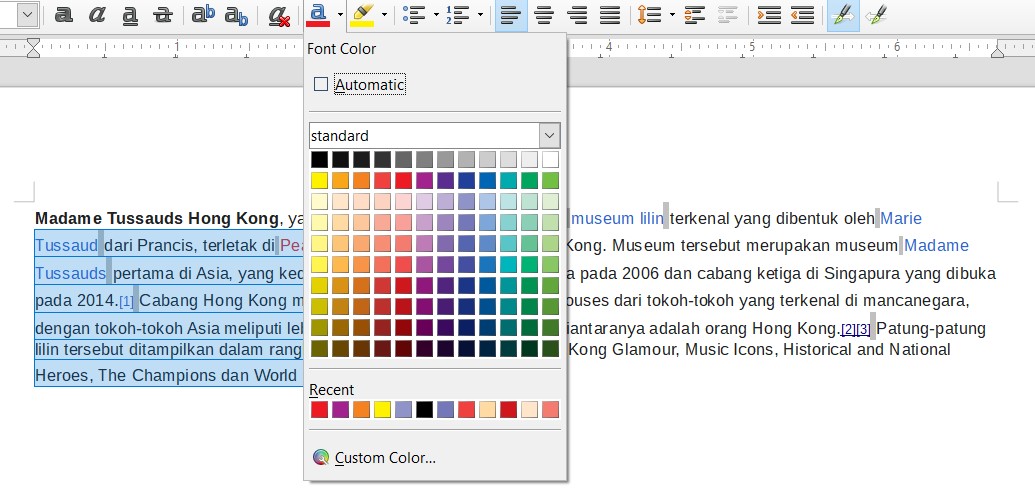Open the Custom Color dialog

385,458
